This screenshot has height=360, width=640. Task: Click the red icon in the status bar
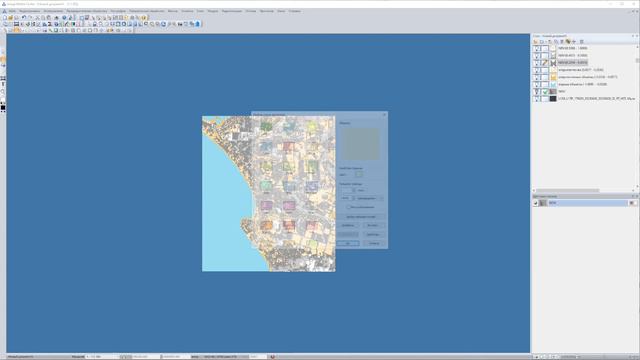pyautogui.click(x=273, y=357)
